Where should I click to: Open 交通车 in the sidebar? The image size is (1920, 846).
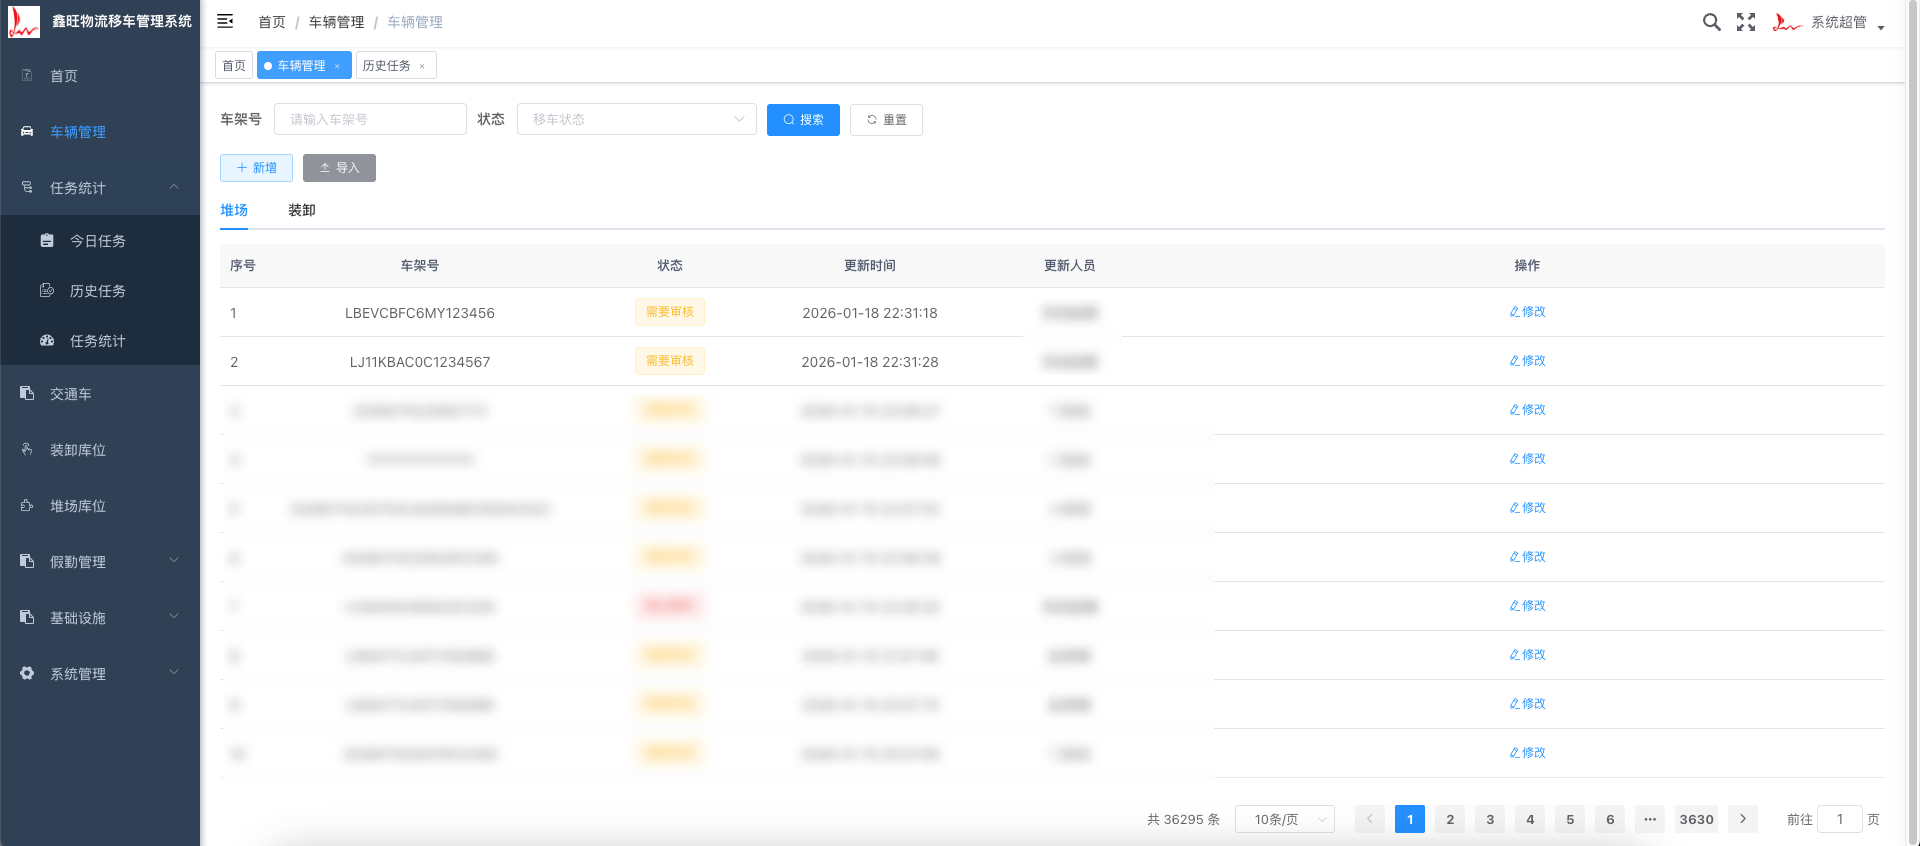tap(100, 394)
